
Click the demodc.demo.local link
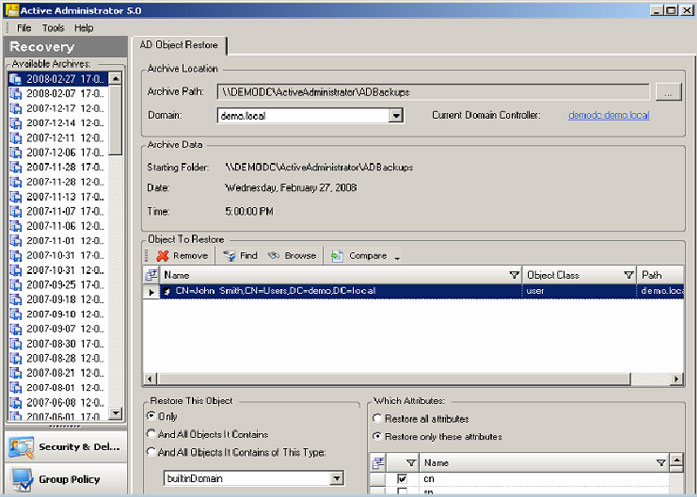click(609, 115)
